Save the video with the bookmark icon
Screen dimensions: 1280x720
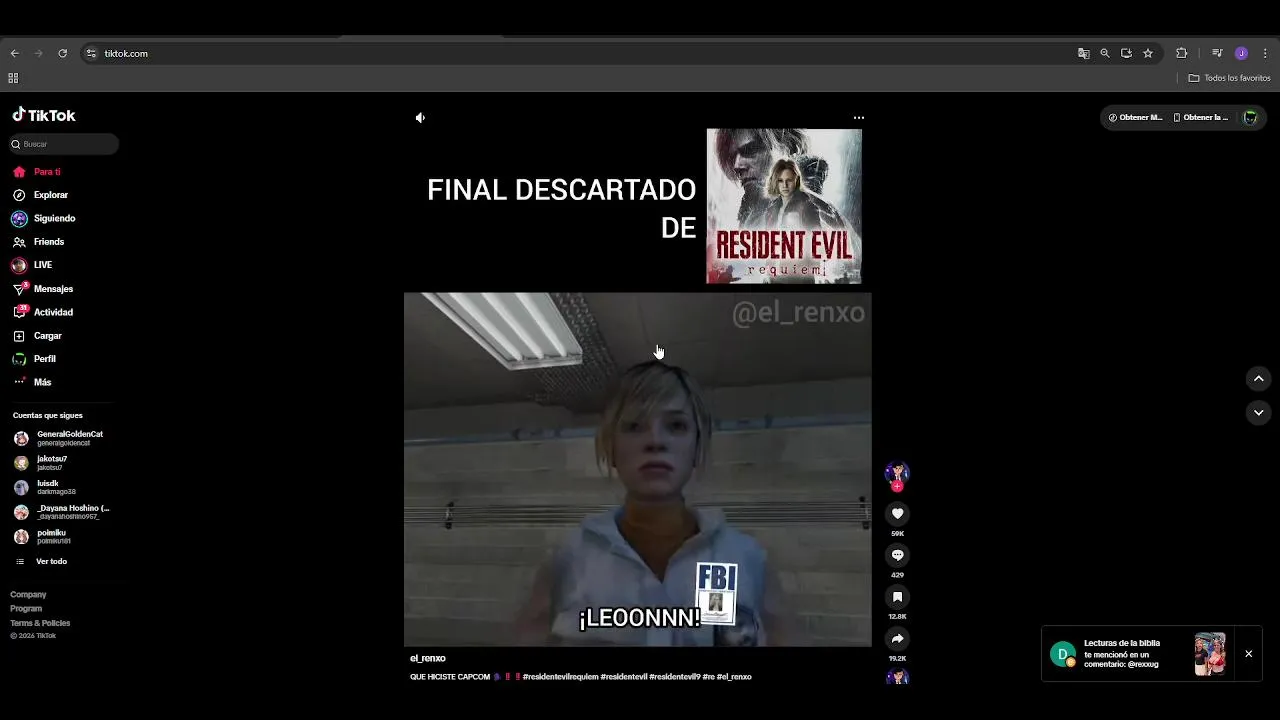coord(897,597)
